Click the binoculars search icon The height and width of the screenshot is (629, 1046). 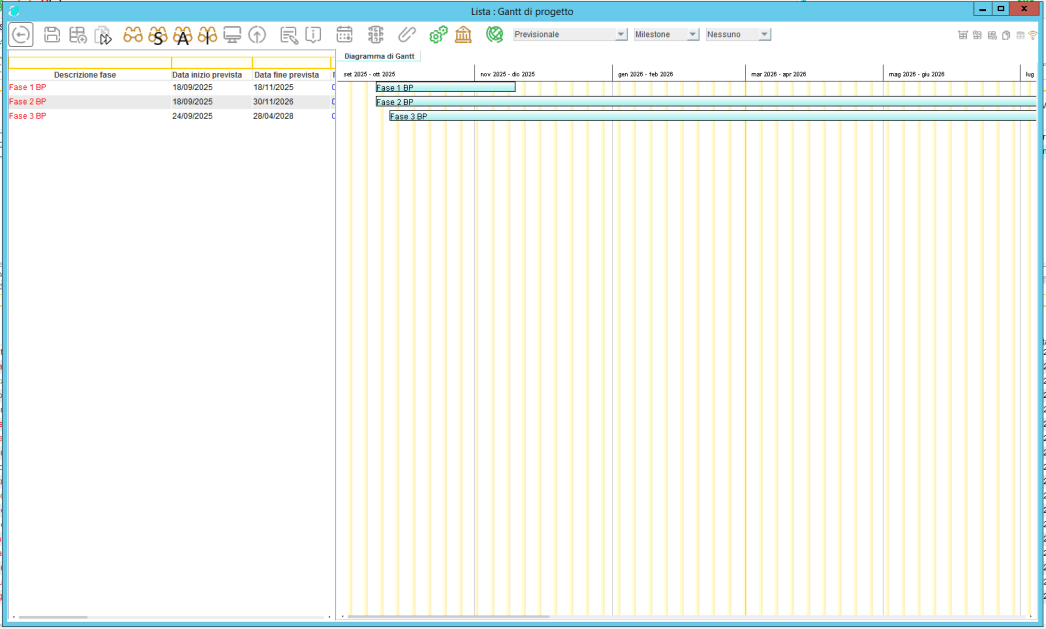pyautogui.click(x=133, y=35)
